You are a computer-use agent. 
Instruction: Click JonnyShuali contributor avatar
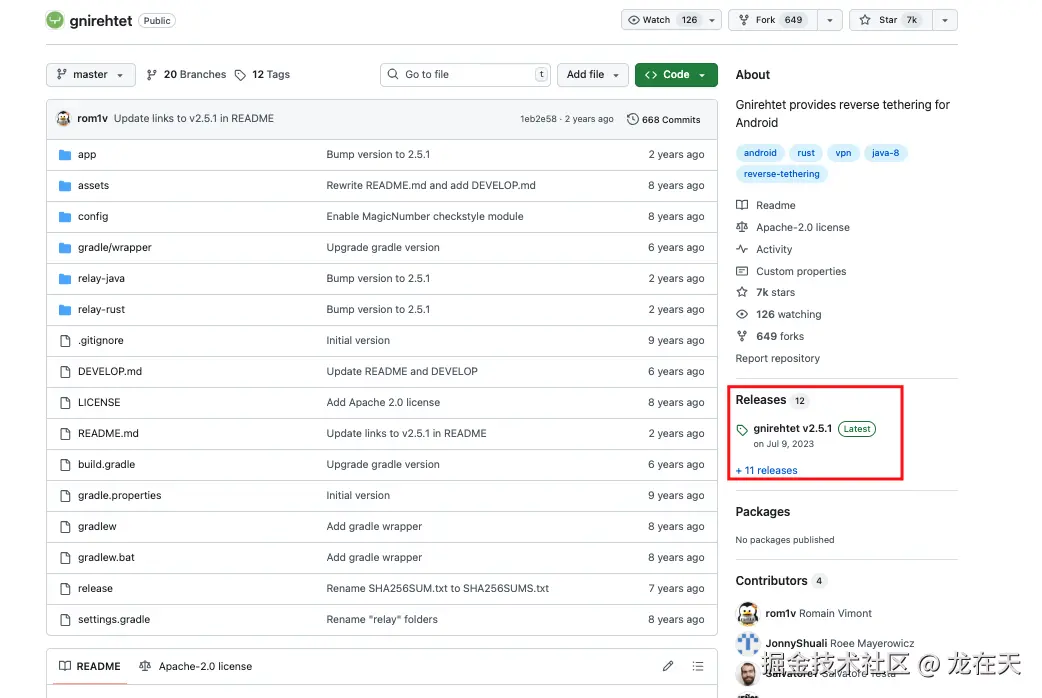pos(748,643)
